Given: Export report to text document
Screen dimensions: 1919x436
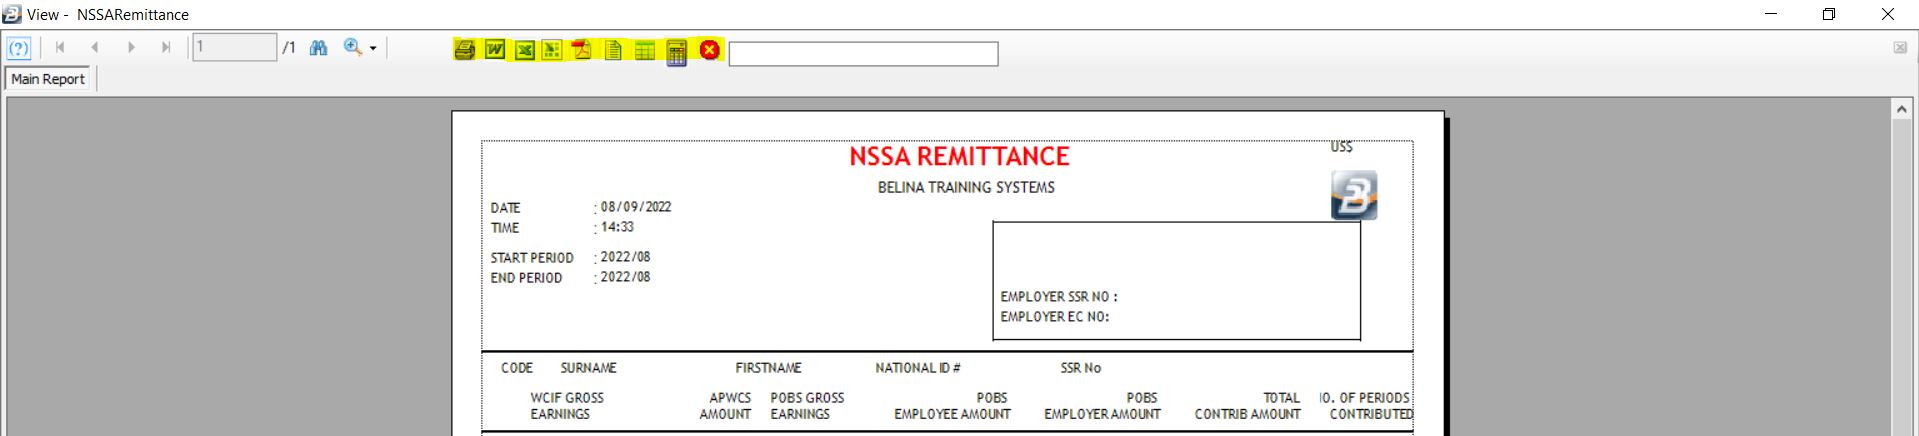Looking at the screenshot, I should point(613,50).
